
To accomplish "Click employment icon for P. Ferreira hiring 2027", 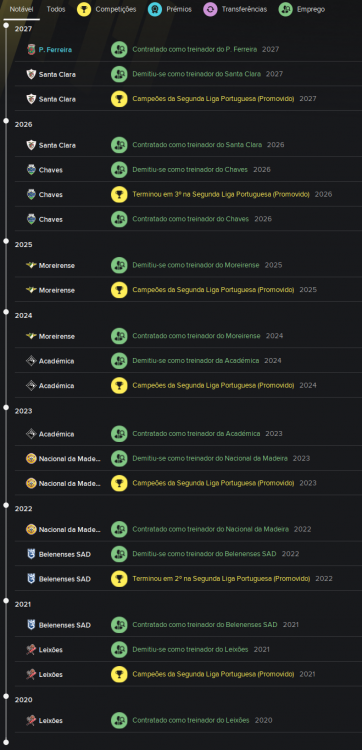I will click(x=119, y=49).
